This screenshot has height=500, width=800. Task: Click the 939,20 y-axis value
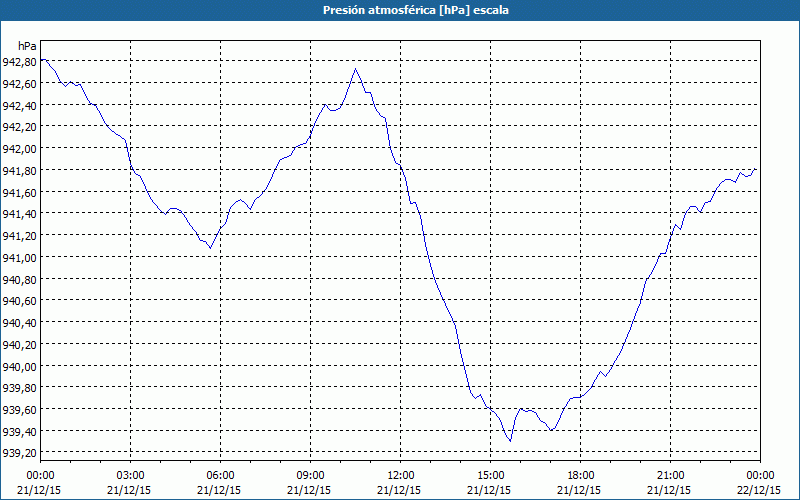point(19,453)
